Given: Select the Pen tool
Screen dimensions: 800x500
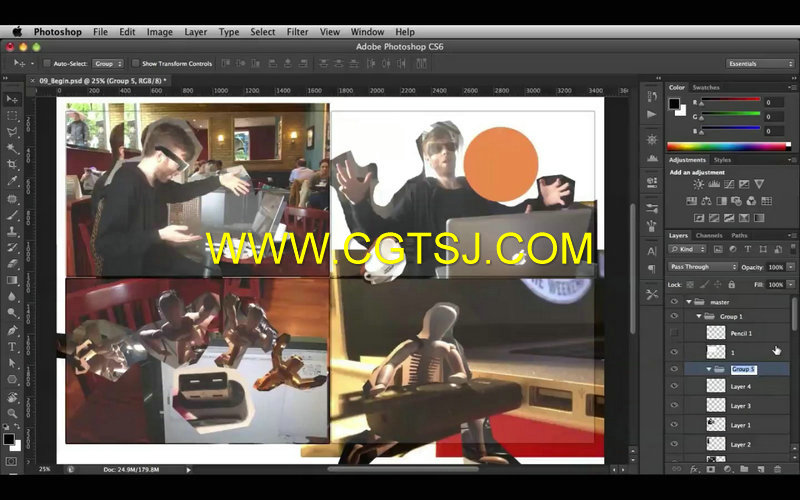Looking at the screenshot, I should click(x=12, y=330).
